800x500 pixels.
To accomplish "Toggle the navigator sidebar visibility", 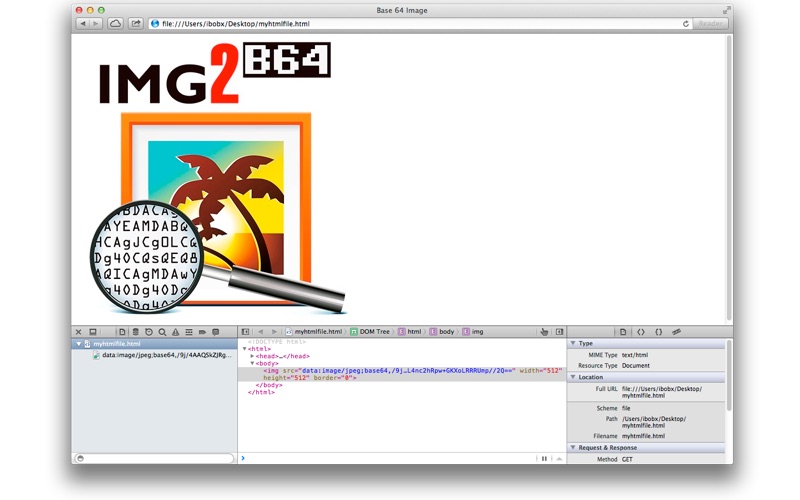I will (x=245, y=332).
